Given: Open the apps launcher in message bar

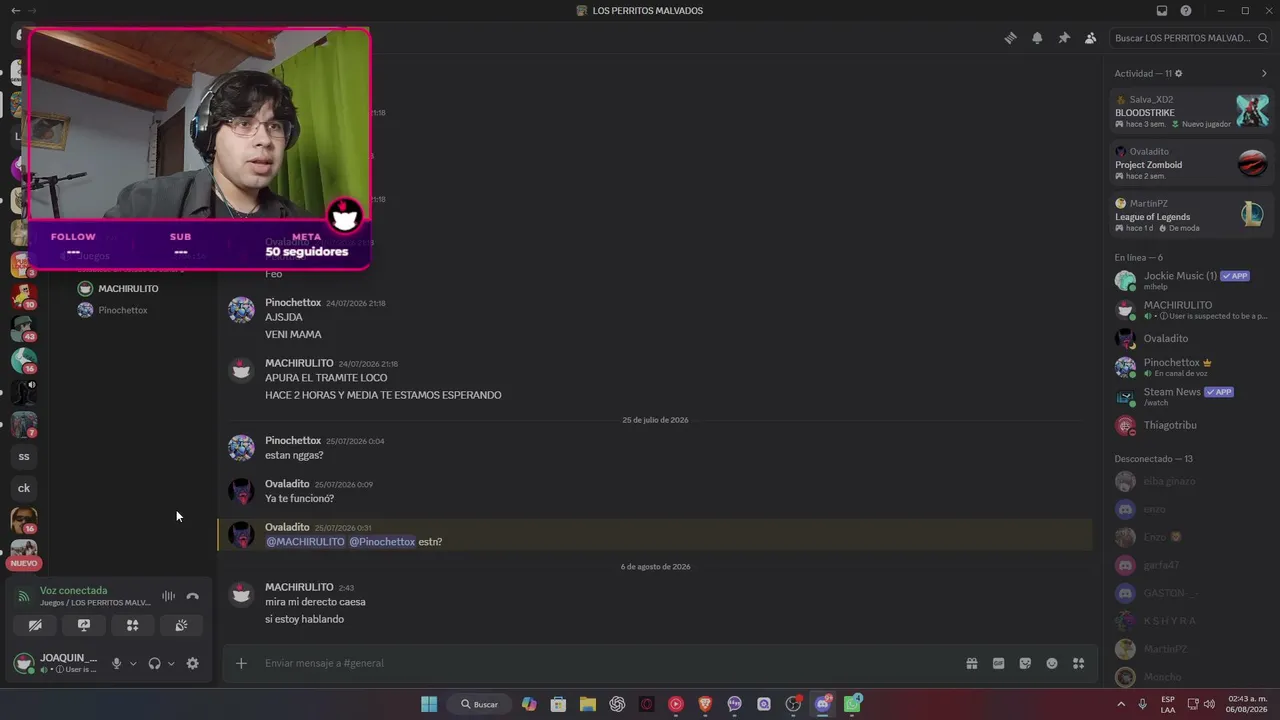Looking at the screenshot, I should (1078, 663).
